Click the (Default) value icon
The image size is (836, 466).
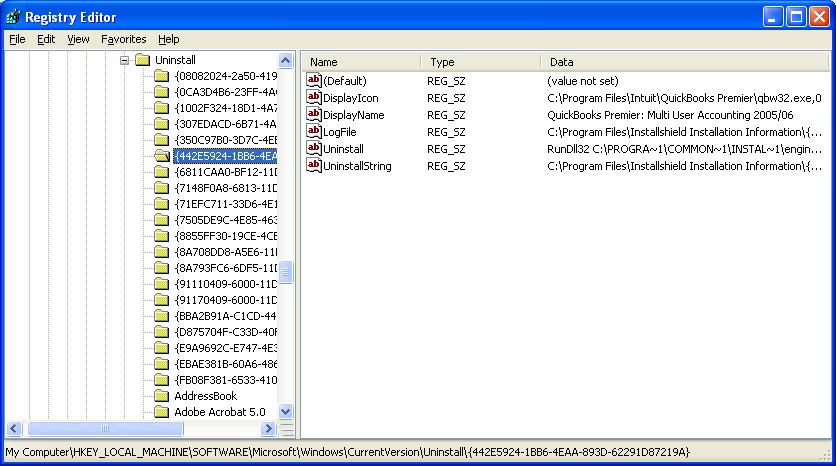click(x=314, y=80)
